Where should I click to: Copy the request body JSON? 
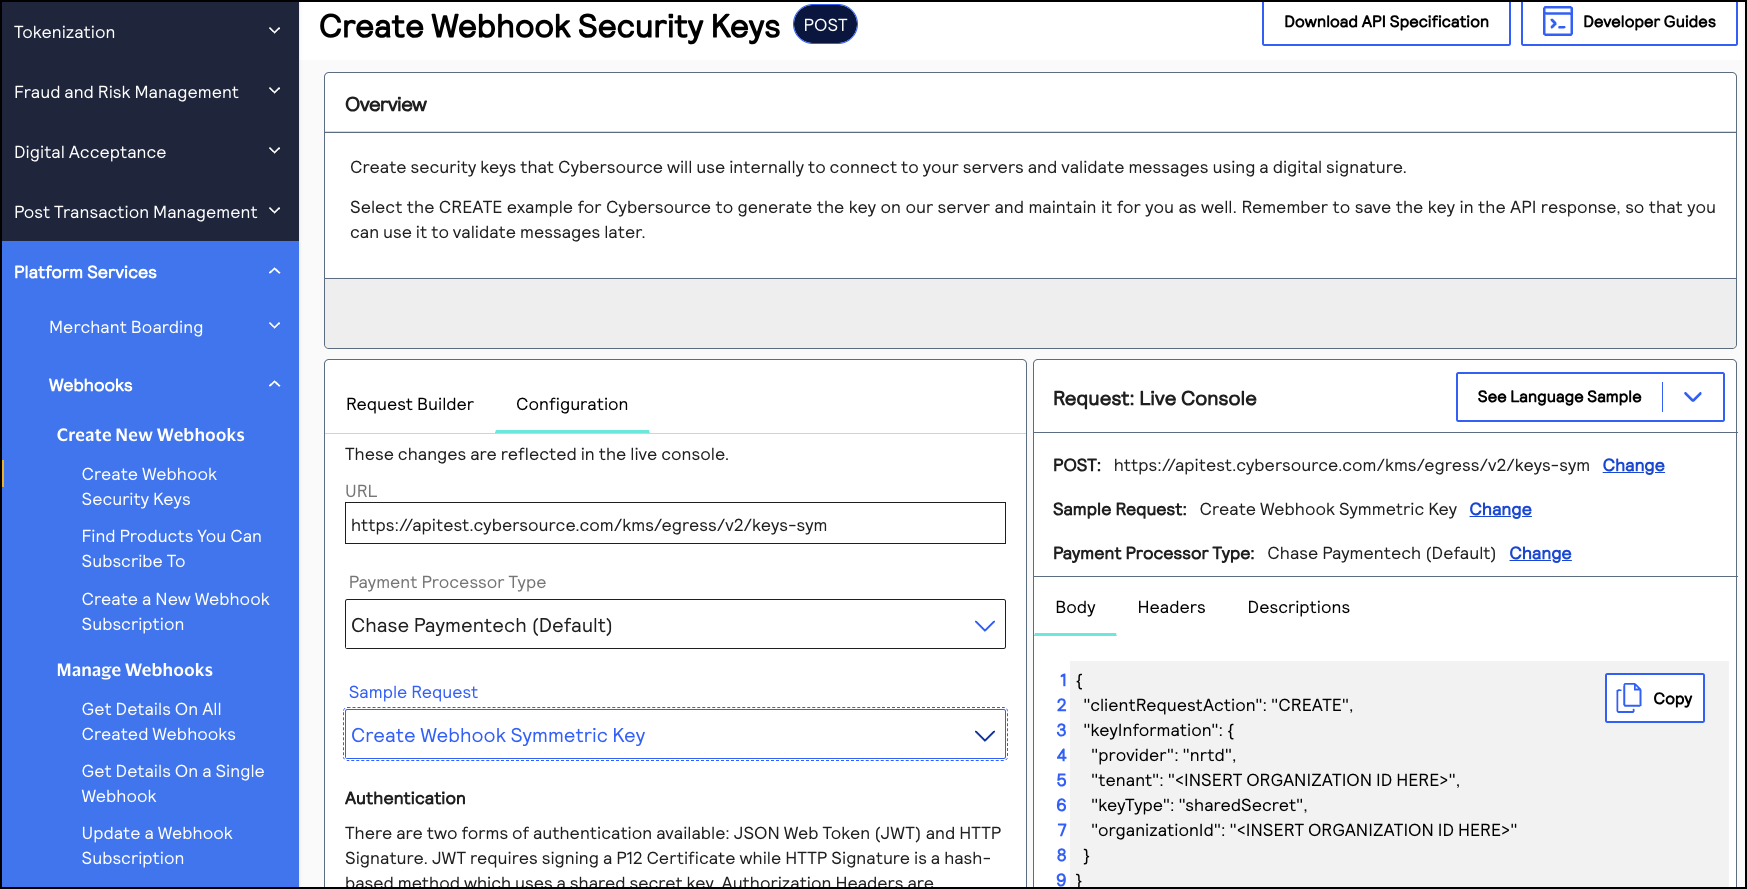click(1655, 698)
